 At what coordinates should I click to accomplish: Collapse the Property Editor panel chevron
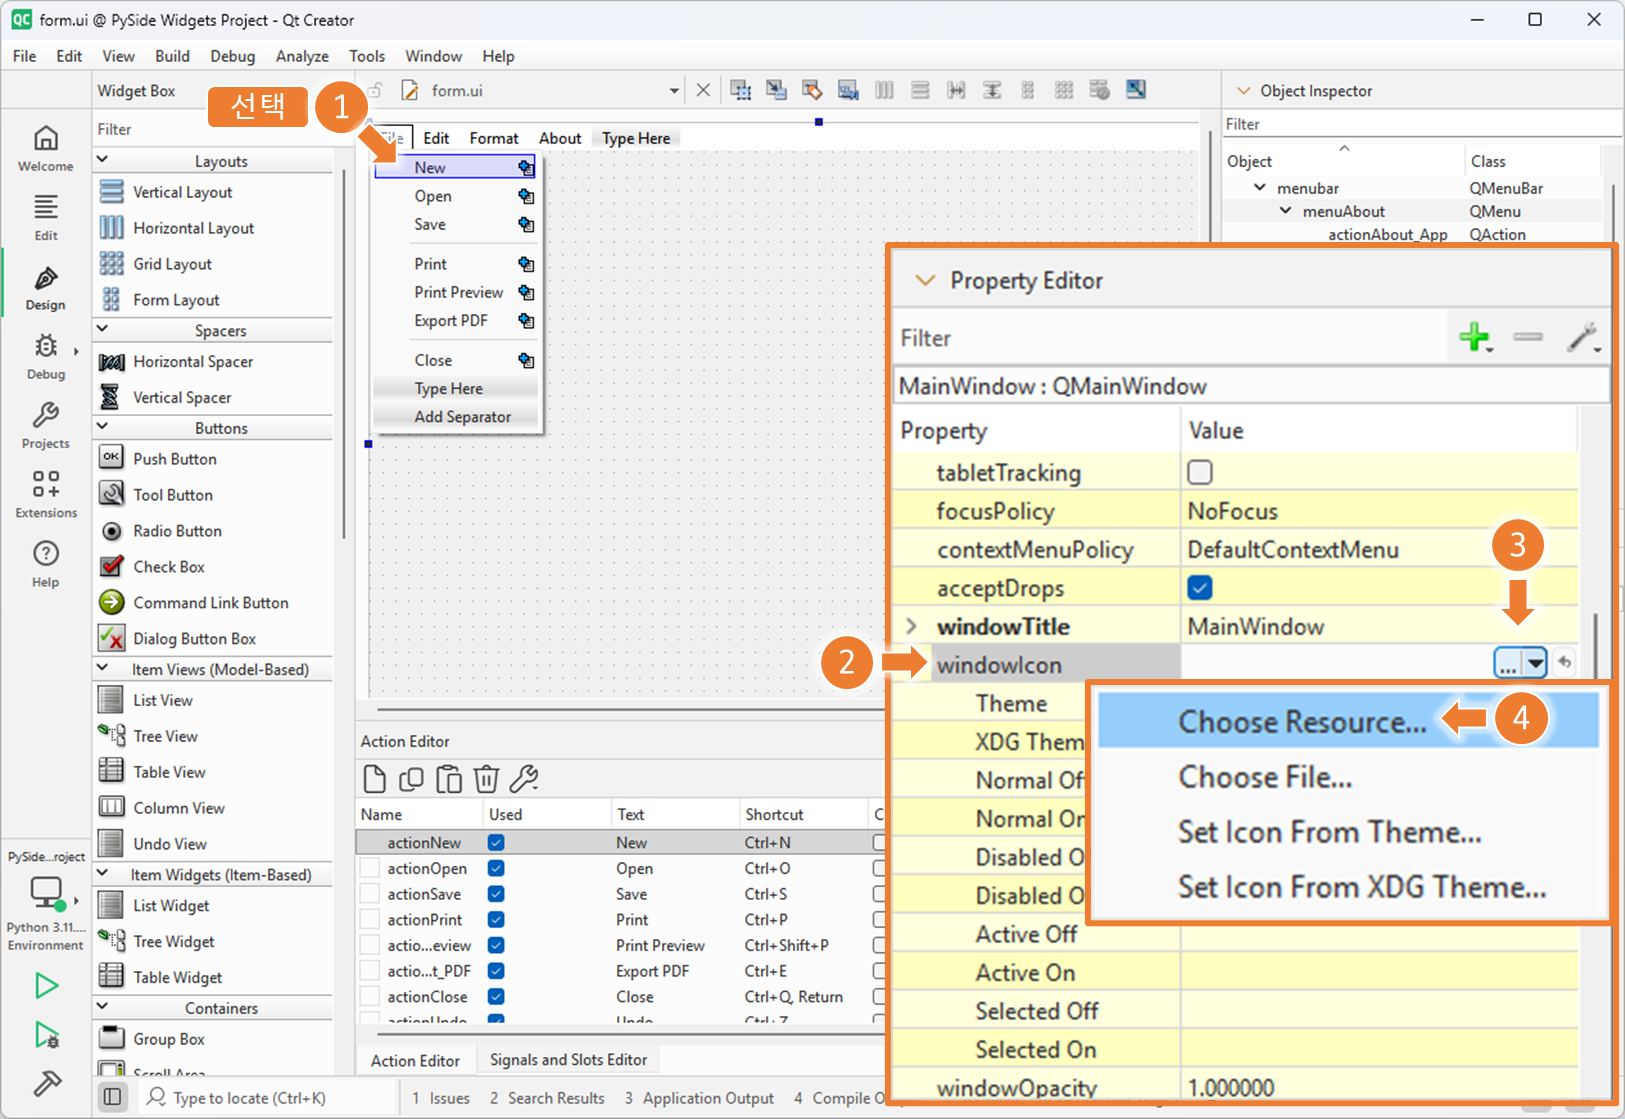pyautogui.click(x=925, y=281)
